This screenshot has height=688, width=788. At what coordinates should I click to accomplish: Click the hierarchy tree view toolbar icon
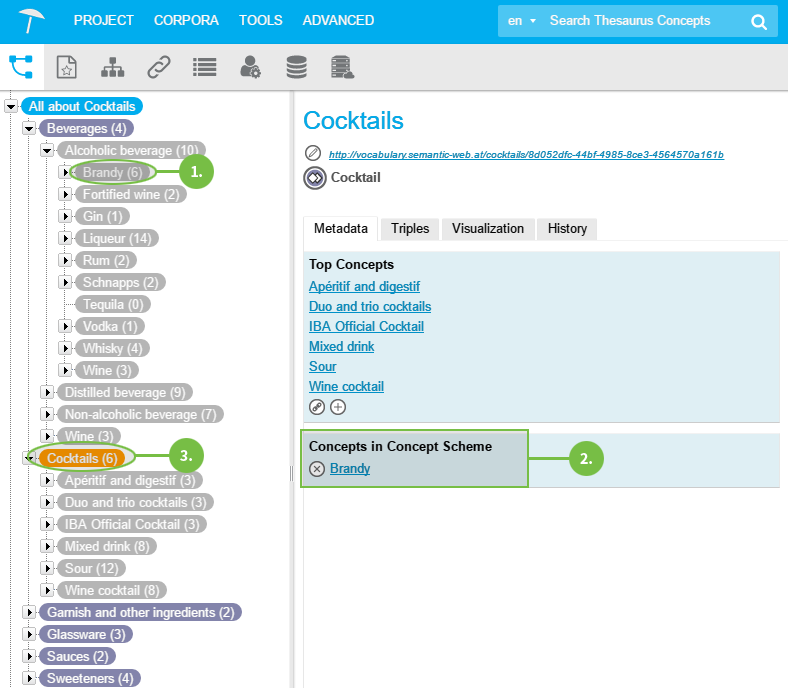tap(21, 67)
